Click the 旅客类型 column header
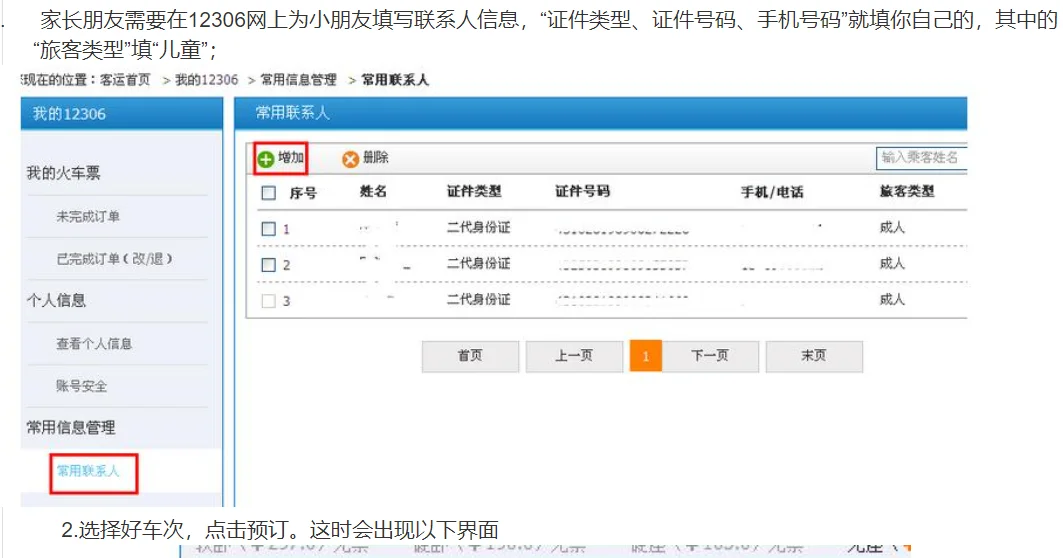The width and height of the screenshot is (1063, 558). (x=907, y=192)
